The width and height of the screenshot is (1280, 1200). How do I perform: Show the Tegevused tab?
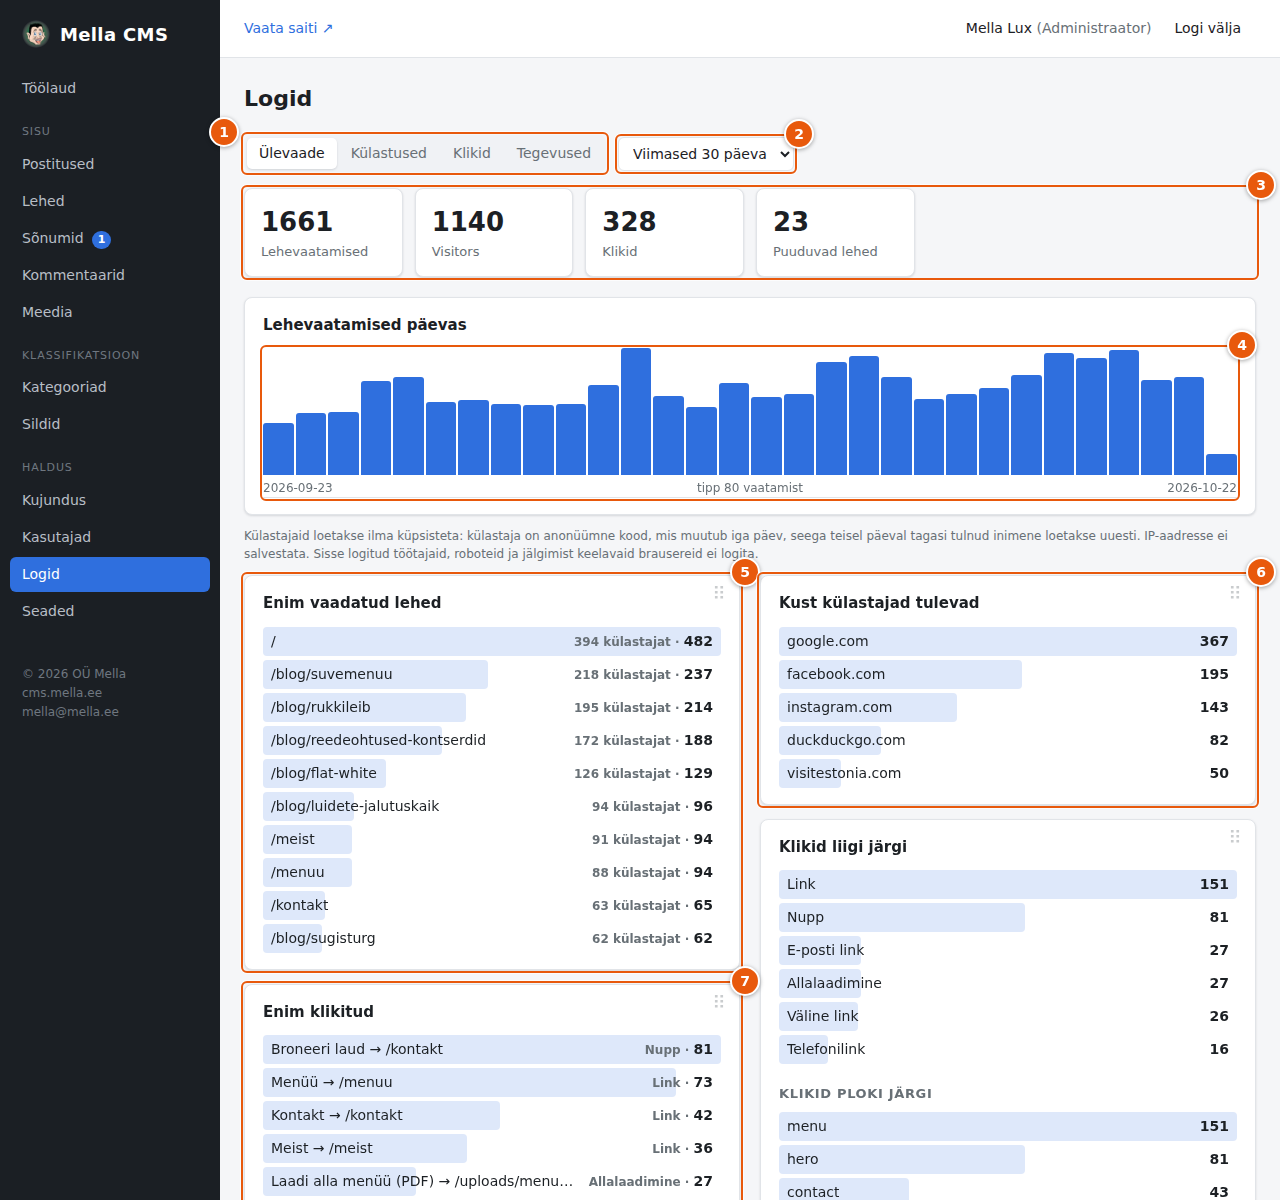pos(554,153)
